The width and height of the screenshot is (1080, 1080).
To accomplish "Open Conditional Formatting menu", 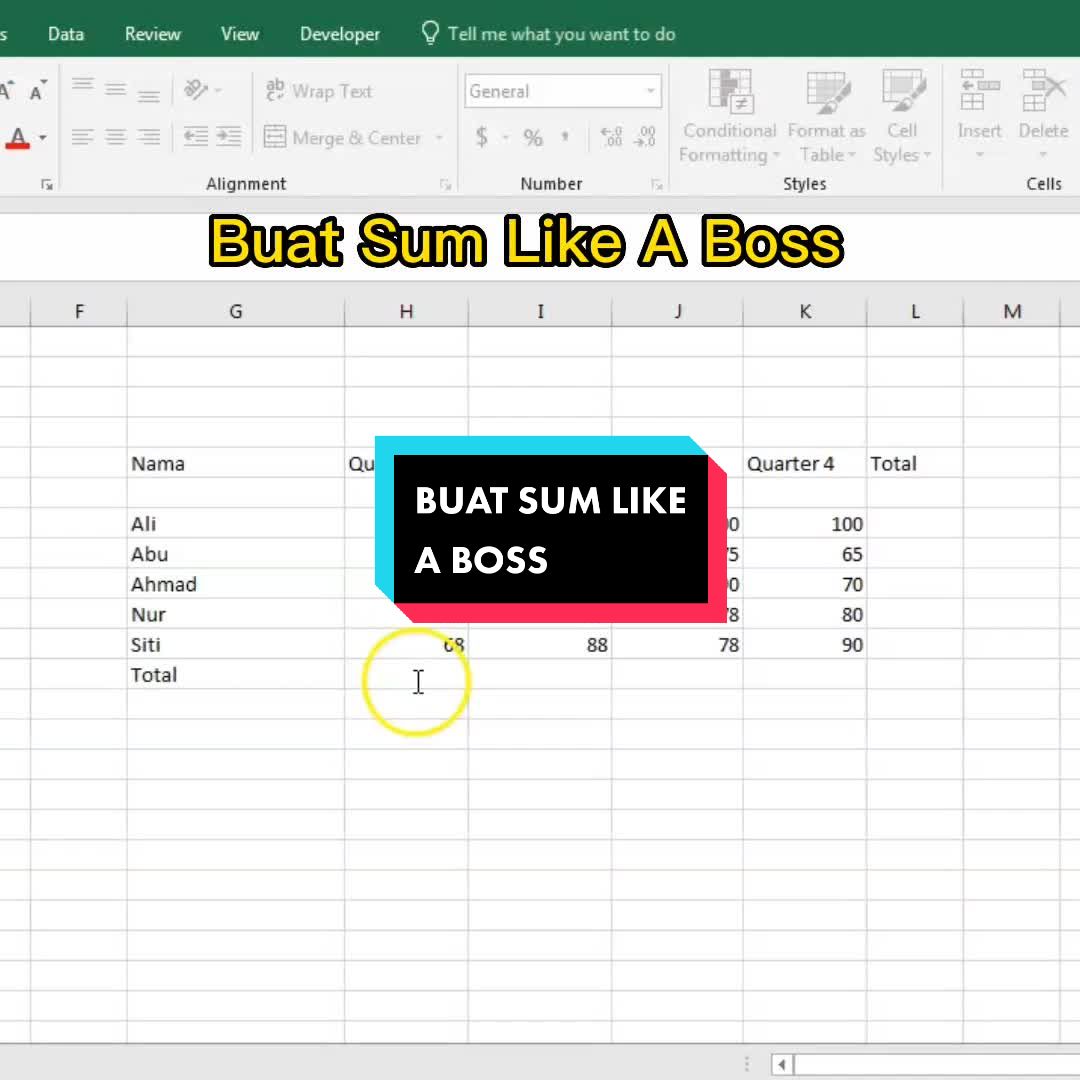I will tap(729, 116).
